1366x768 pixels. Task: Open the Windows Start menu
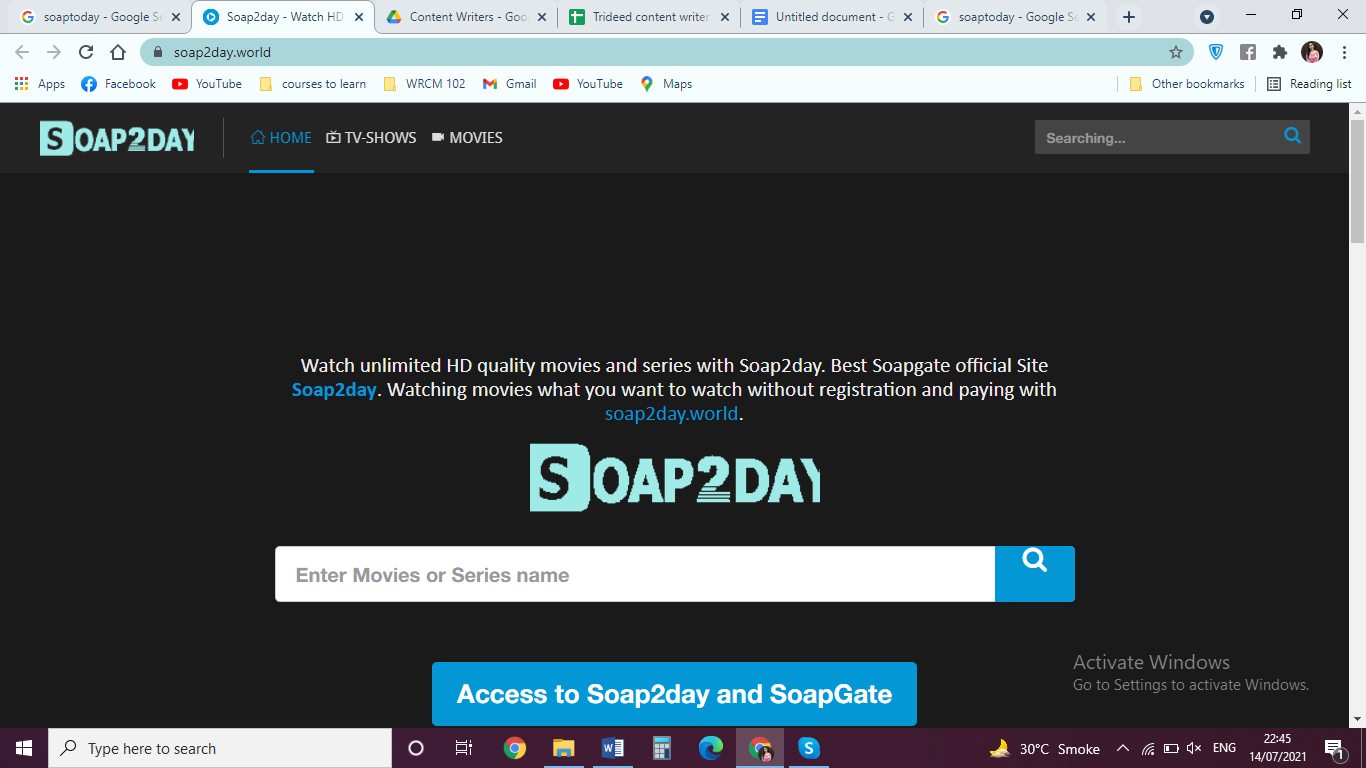coord(24,748)
